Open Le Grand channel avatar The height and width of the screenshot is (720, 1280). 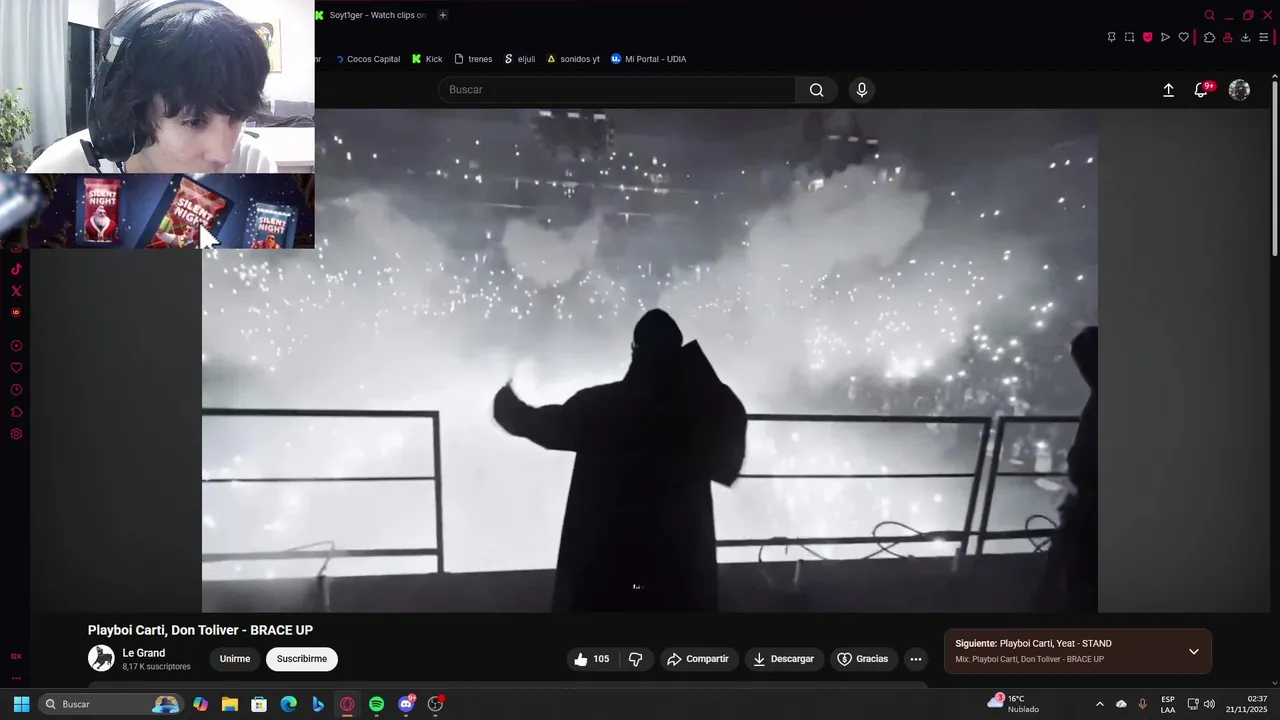[x=101, y=658]
